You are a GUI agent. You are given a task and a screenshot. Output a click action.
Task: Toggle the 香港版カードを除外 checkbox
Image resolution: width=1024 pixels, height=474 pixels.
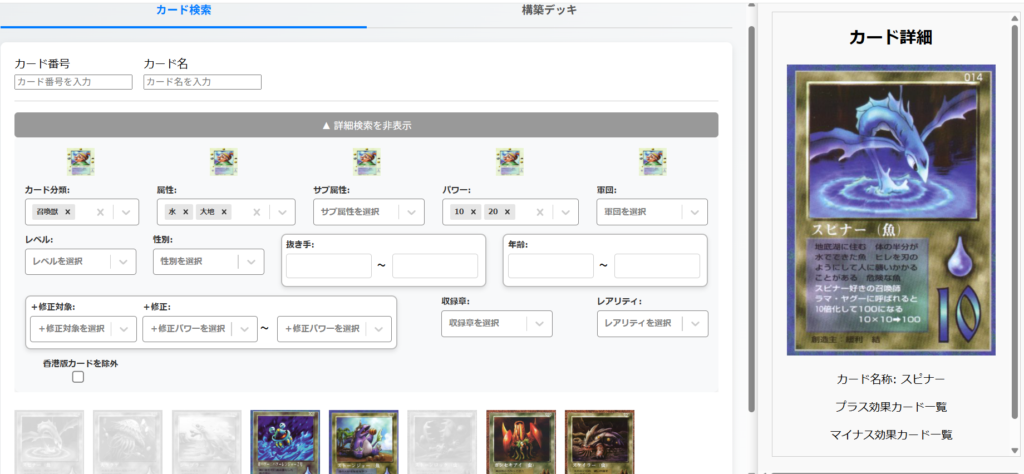(x=78, y=377)
